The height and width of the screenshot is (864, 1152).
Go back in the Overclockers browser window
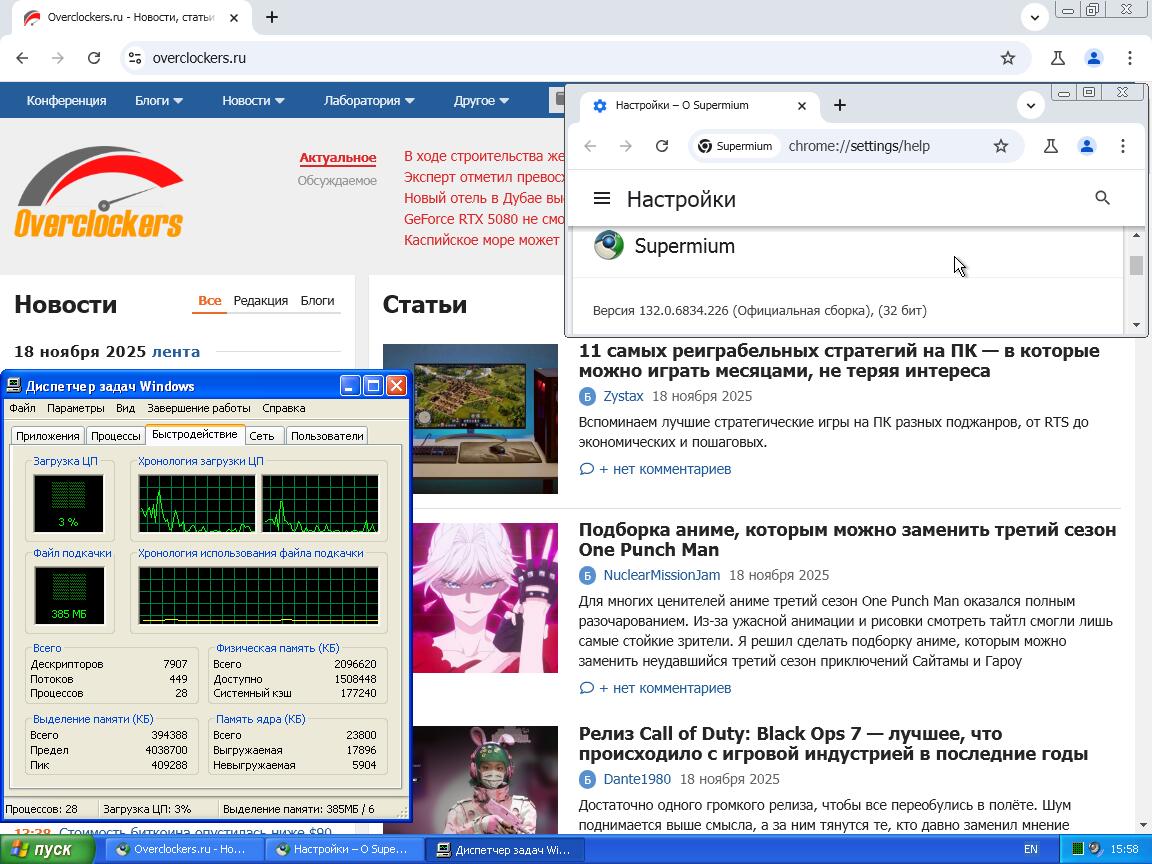[22, 58]
